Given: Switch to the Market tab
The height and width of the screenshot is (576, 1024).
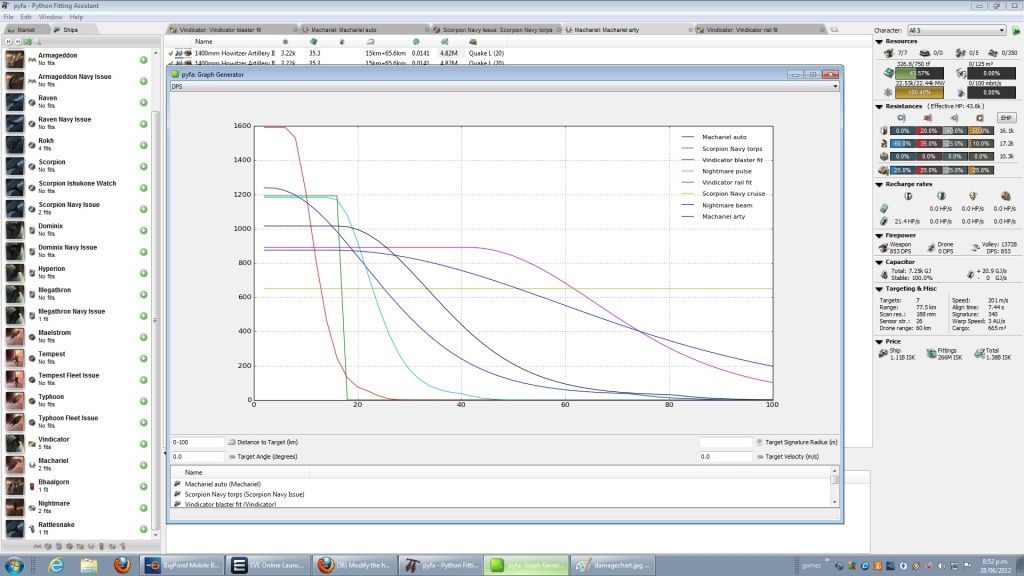Looking at the screenshot, I should point(26,30).
